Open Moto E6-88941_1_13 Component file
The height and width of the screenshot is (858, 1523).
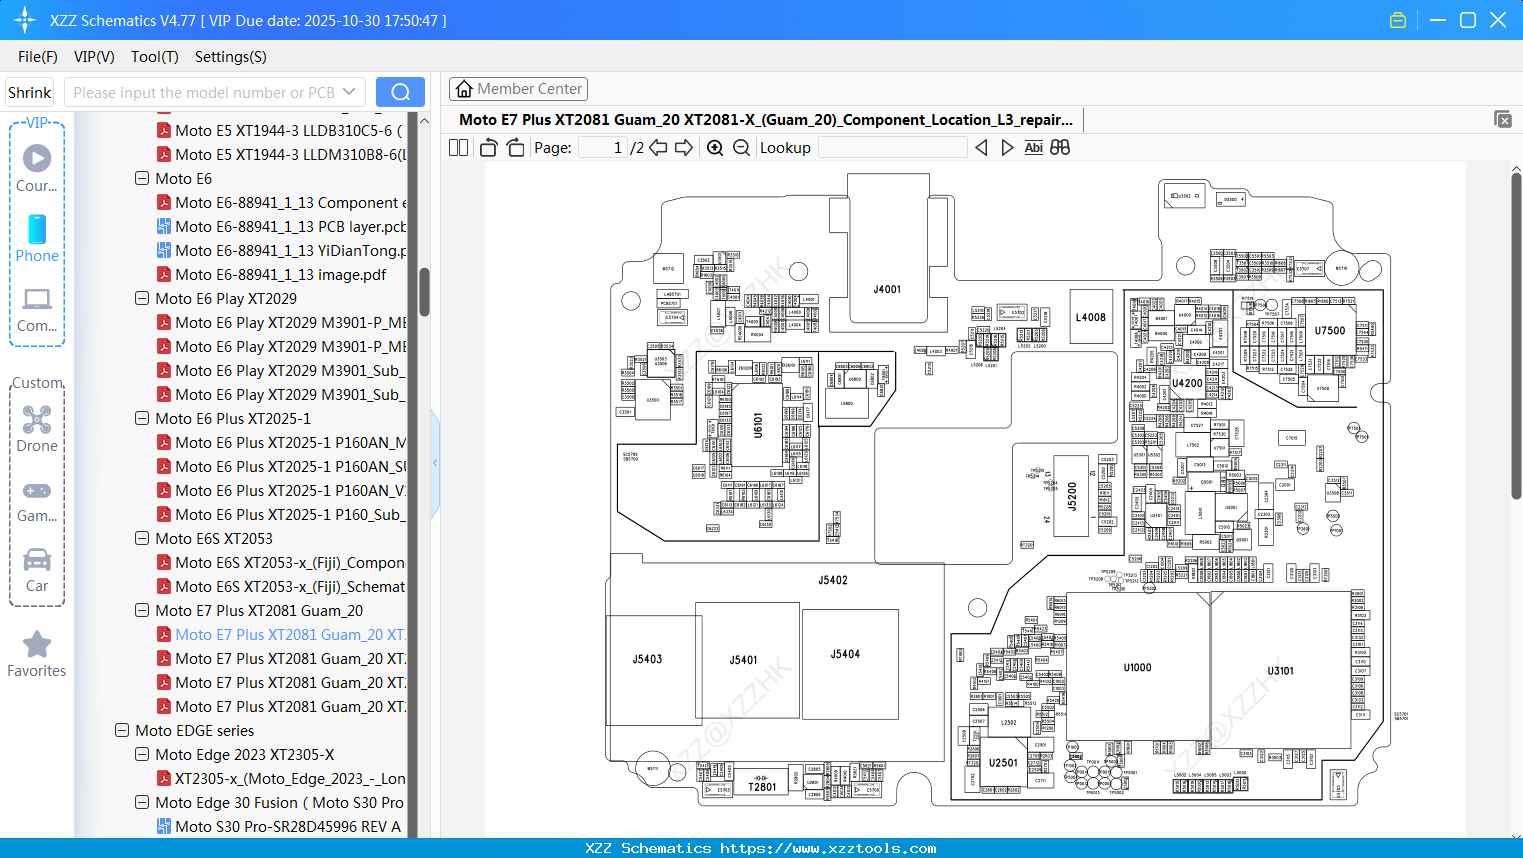[x=282, y=203]
